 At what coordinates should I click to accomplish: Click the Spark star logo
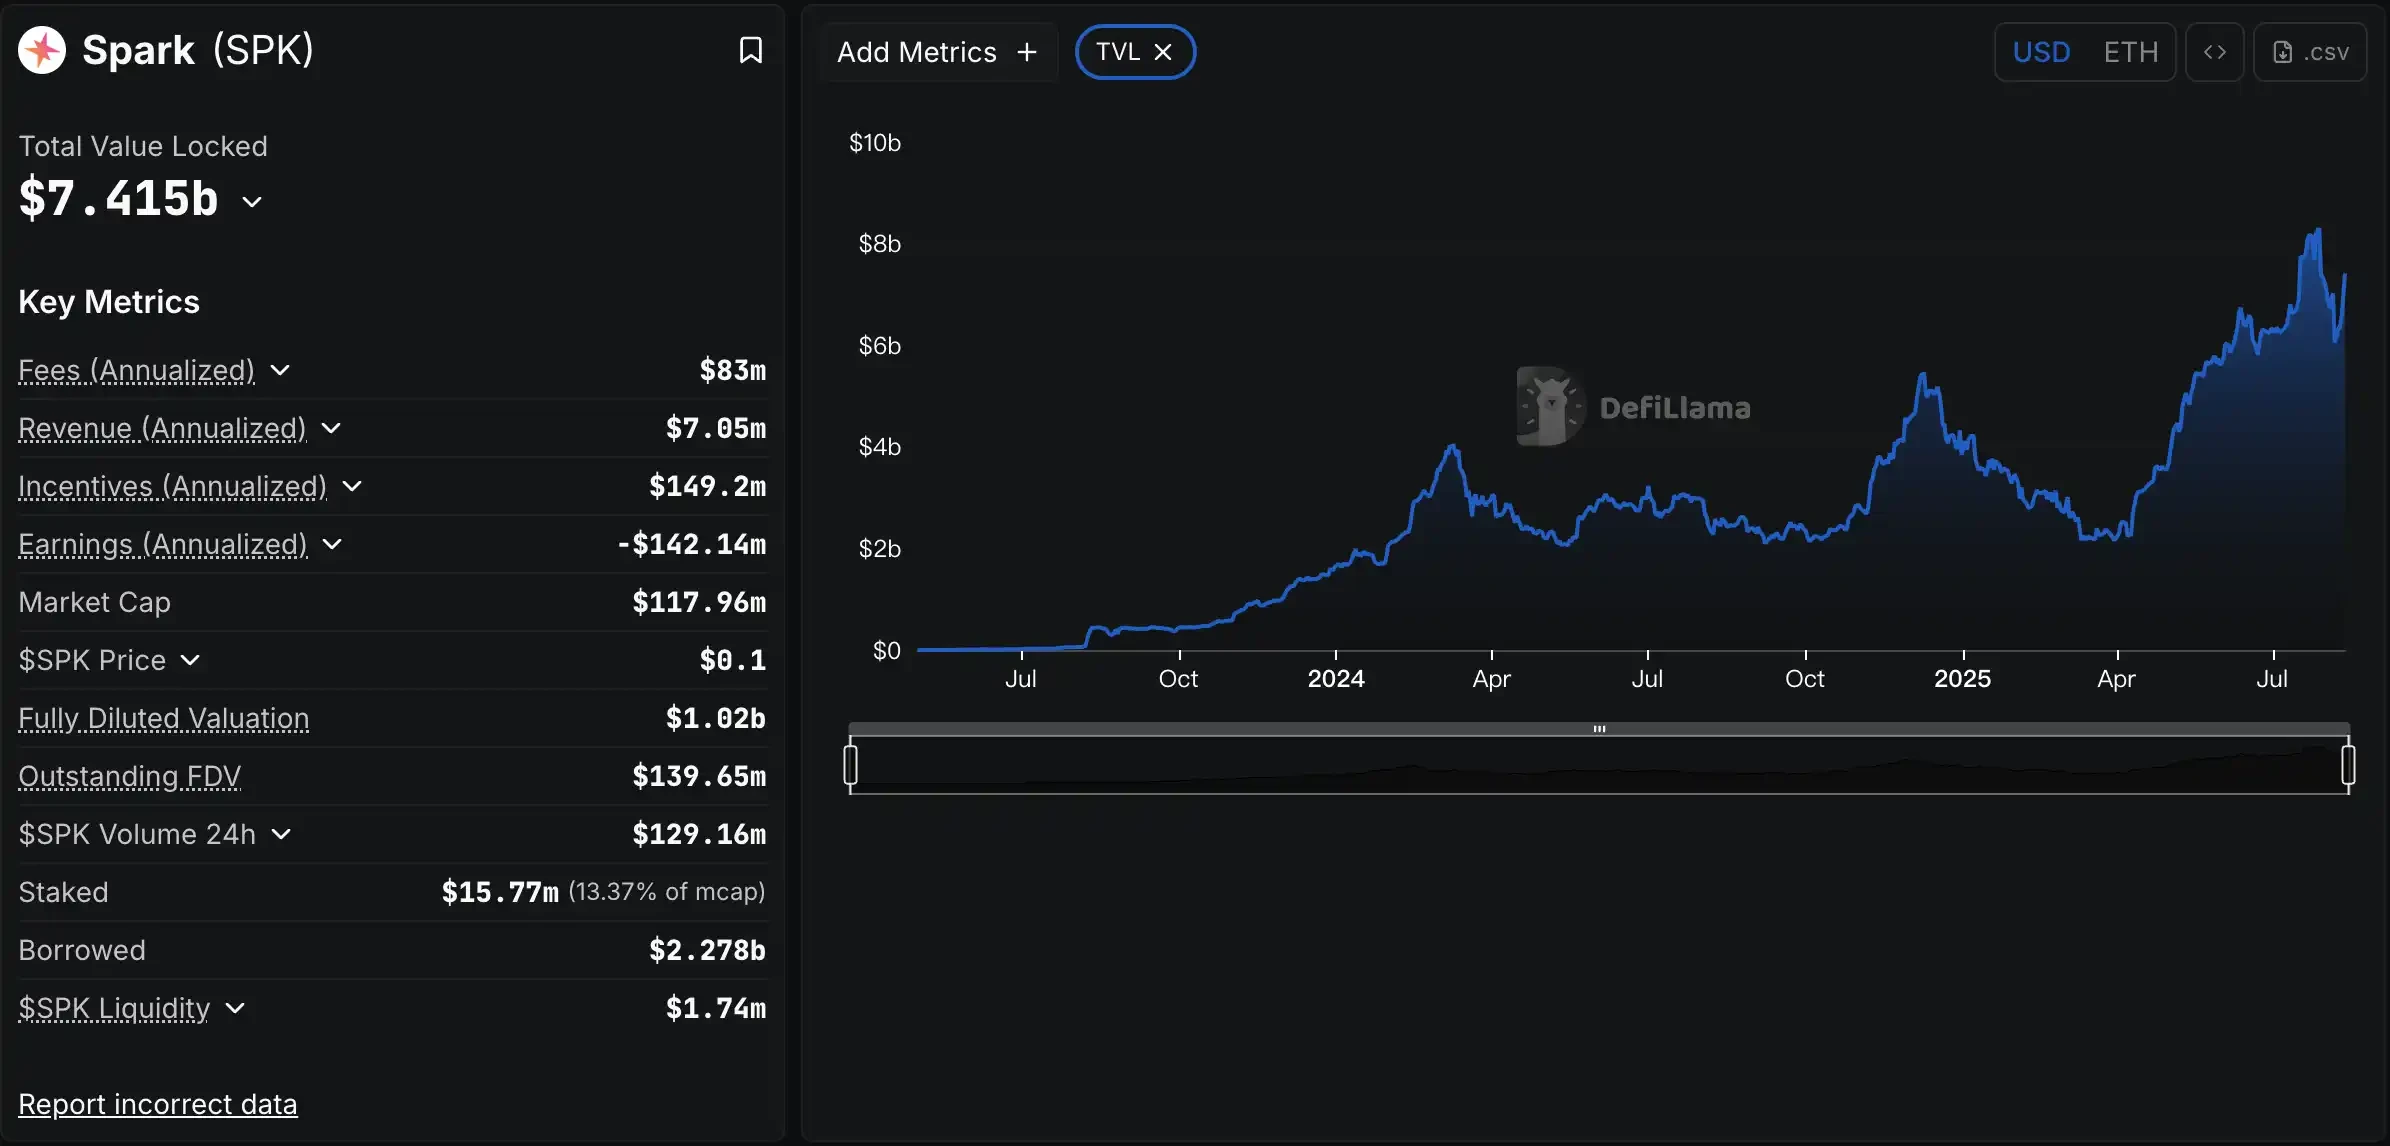41,48
